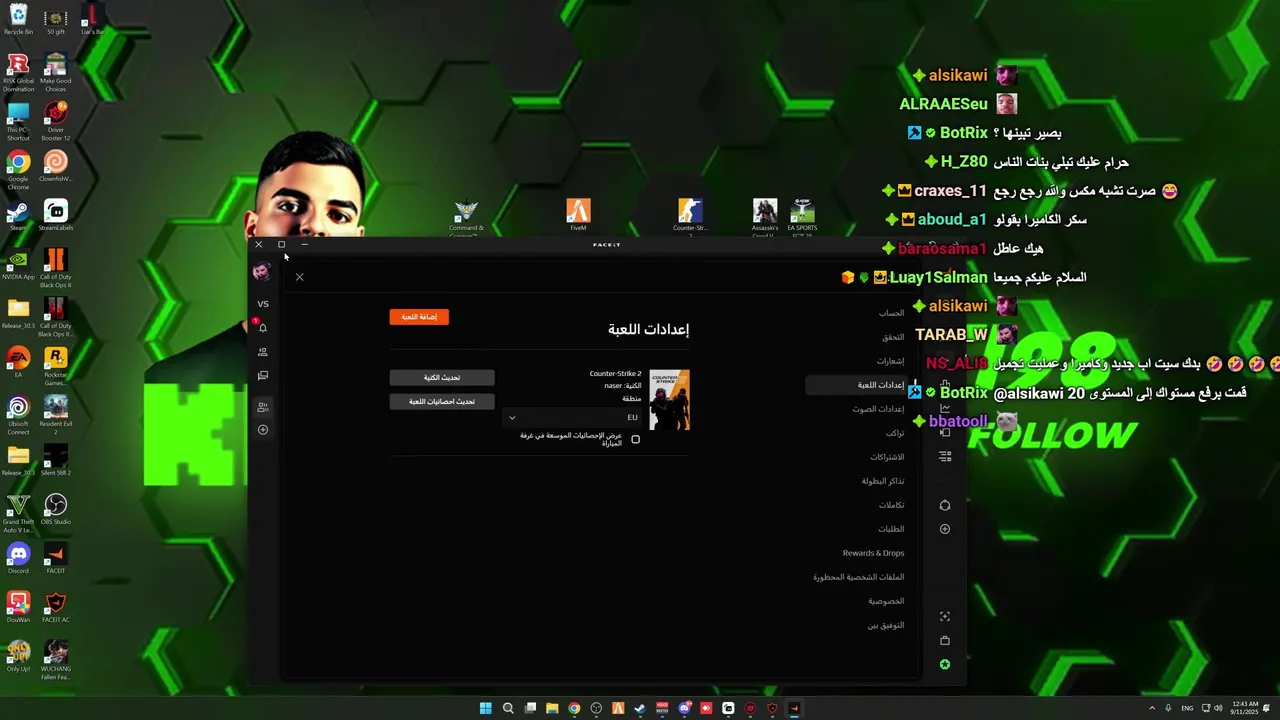This screenshot has width=1280, height=720.
Task: Open التحقق settings section
Action: (893, 337)
